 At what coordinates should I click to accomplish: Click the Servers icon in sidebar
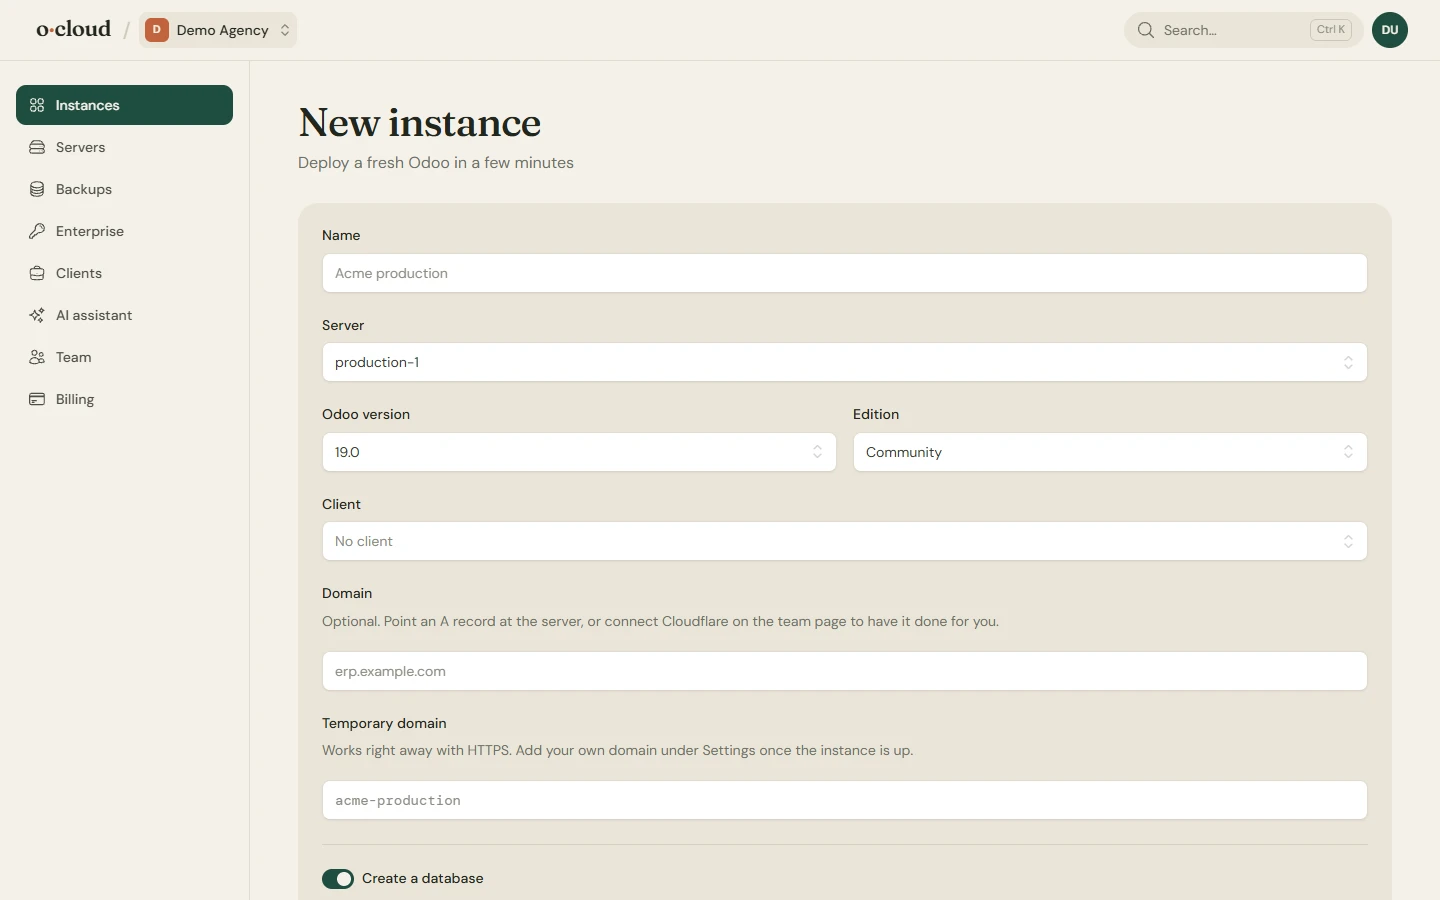click(x=37, y=147)
